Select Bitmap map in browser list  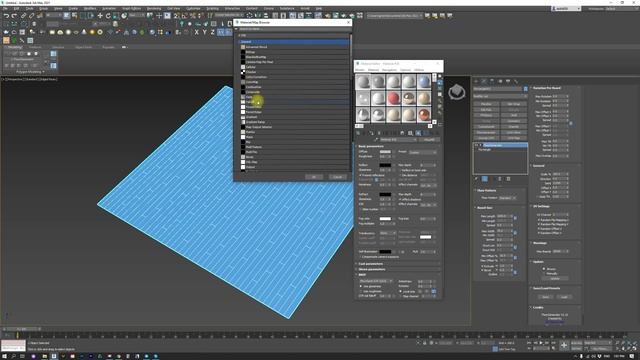click(294, 52)
